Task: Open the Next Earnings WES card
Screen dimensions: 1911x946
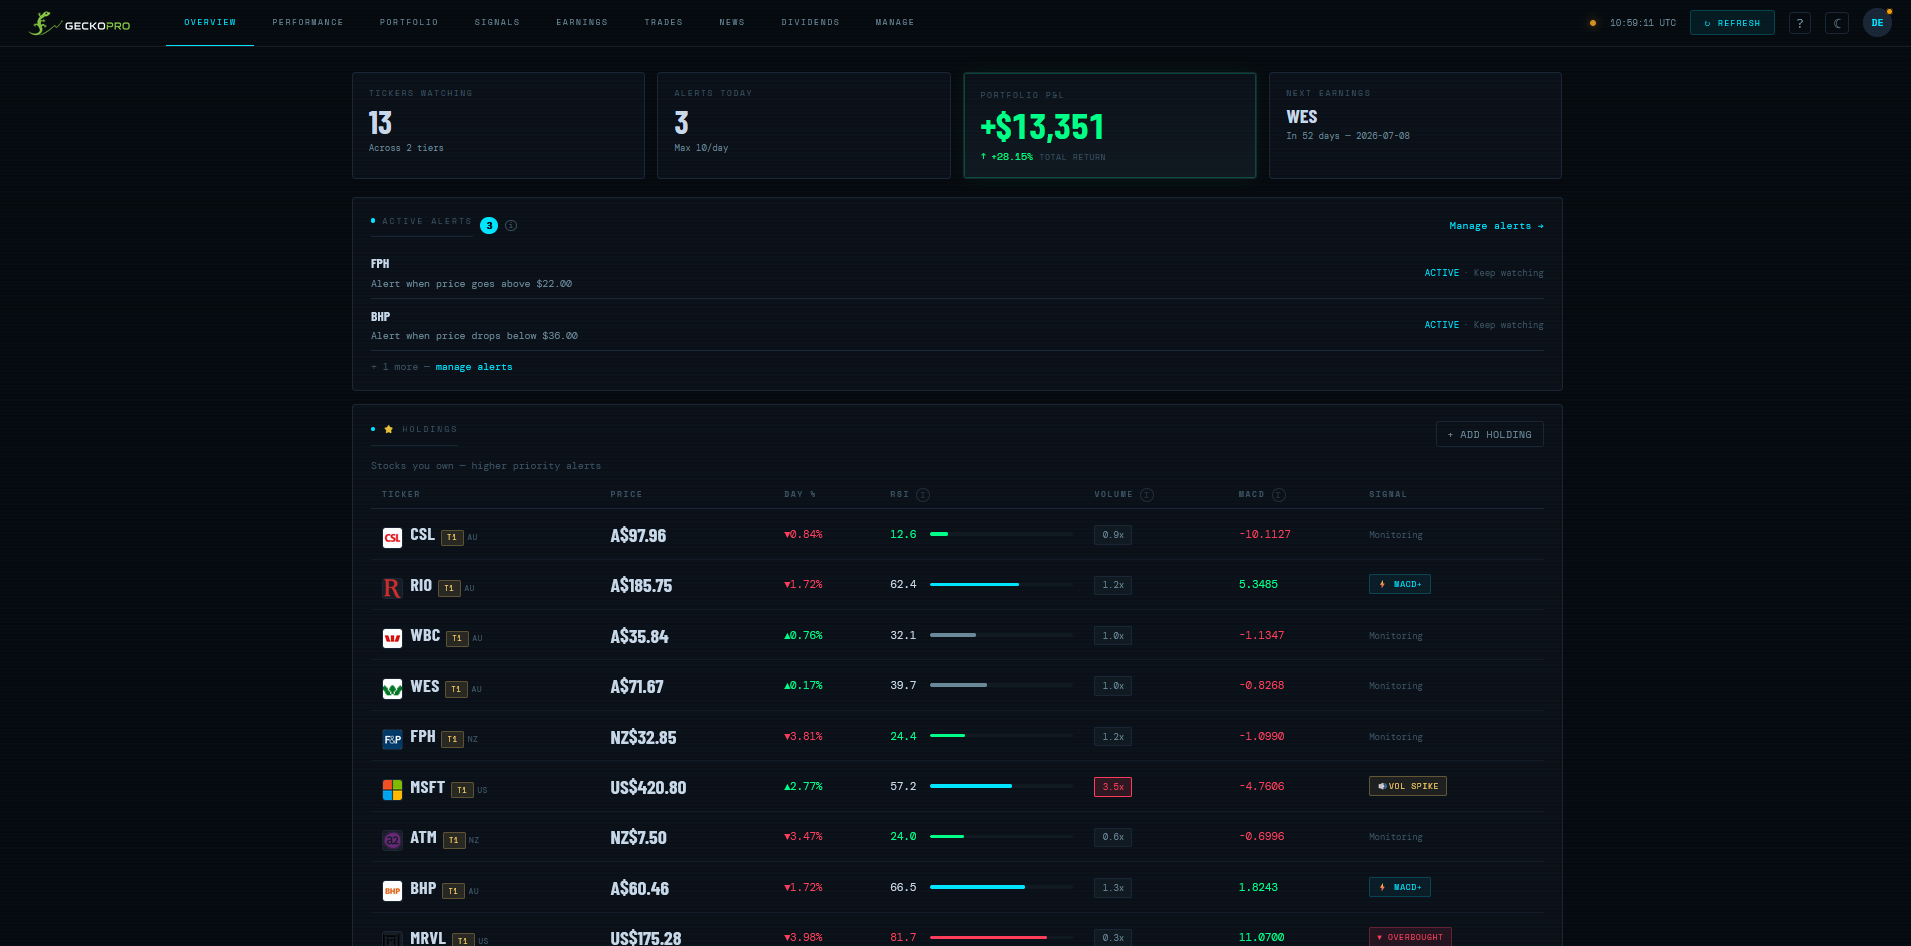Action: pos(1415,125)
